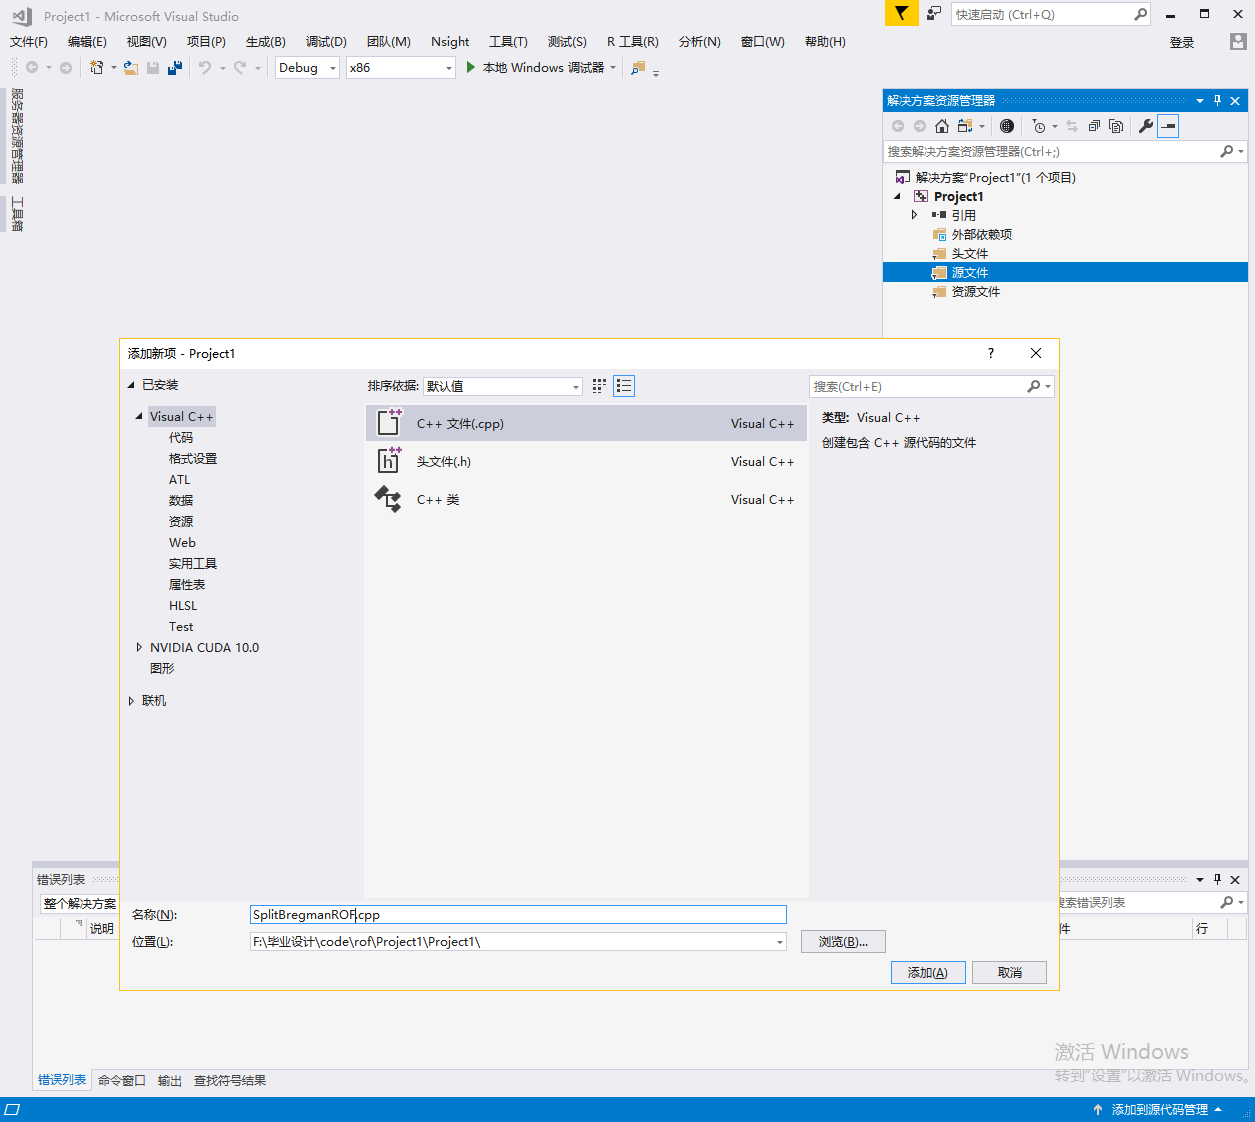Screen dimensions: 1255x1122
Task: Click the Open File toolbar icon
Action: click(130, 67)
